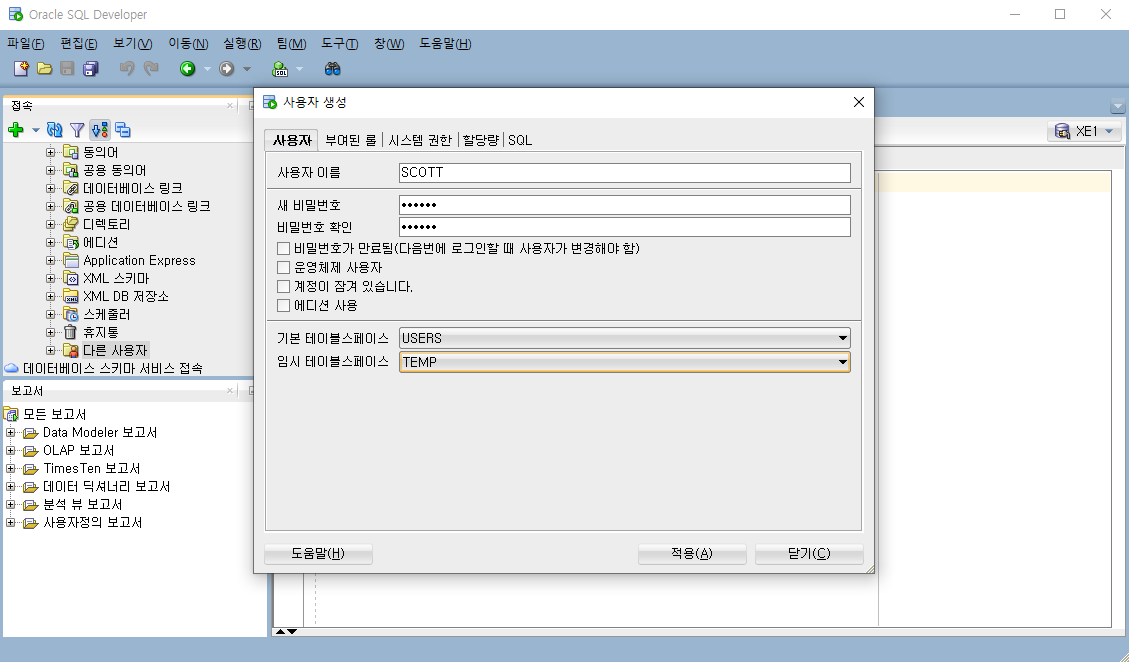The width and height of the screenshot is (1129, 662).
Task: Open the 보기(V) menu
Action: tap(132, 44)
